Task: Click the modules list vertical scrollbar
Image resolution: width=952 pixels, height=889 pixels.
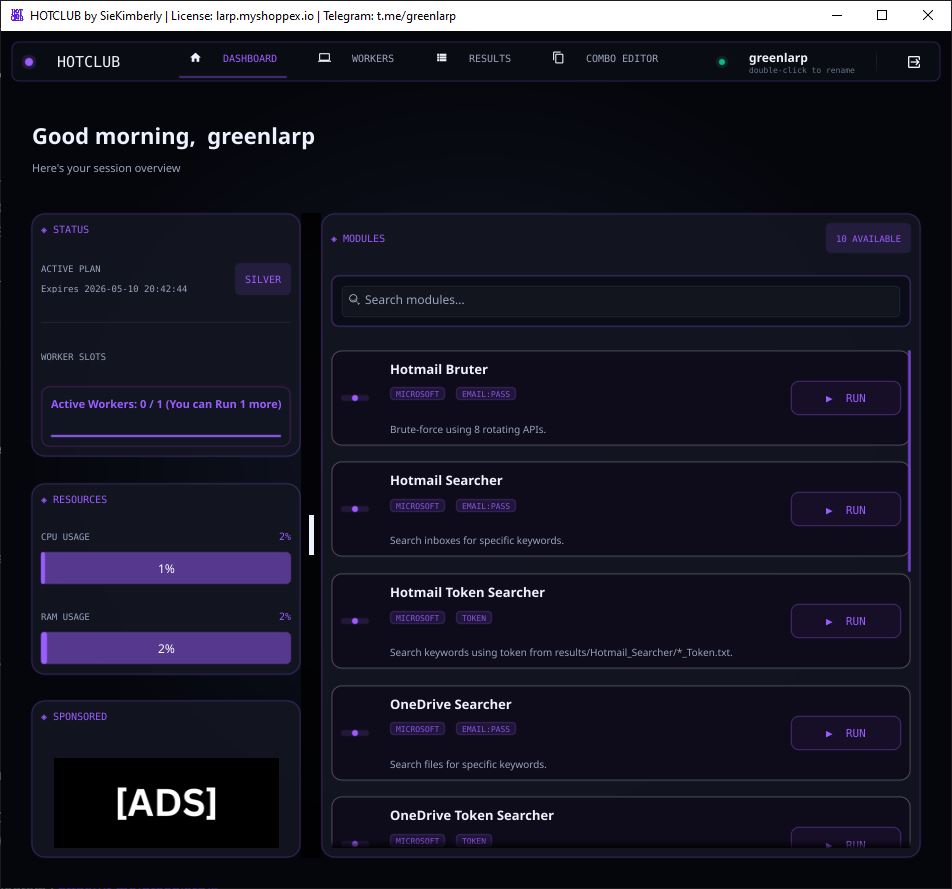Action: (909, 460)
